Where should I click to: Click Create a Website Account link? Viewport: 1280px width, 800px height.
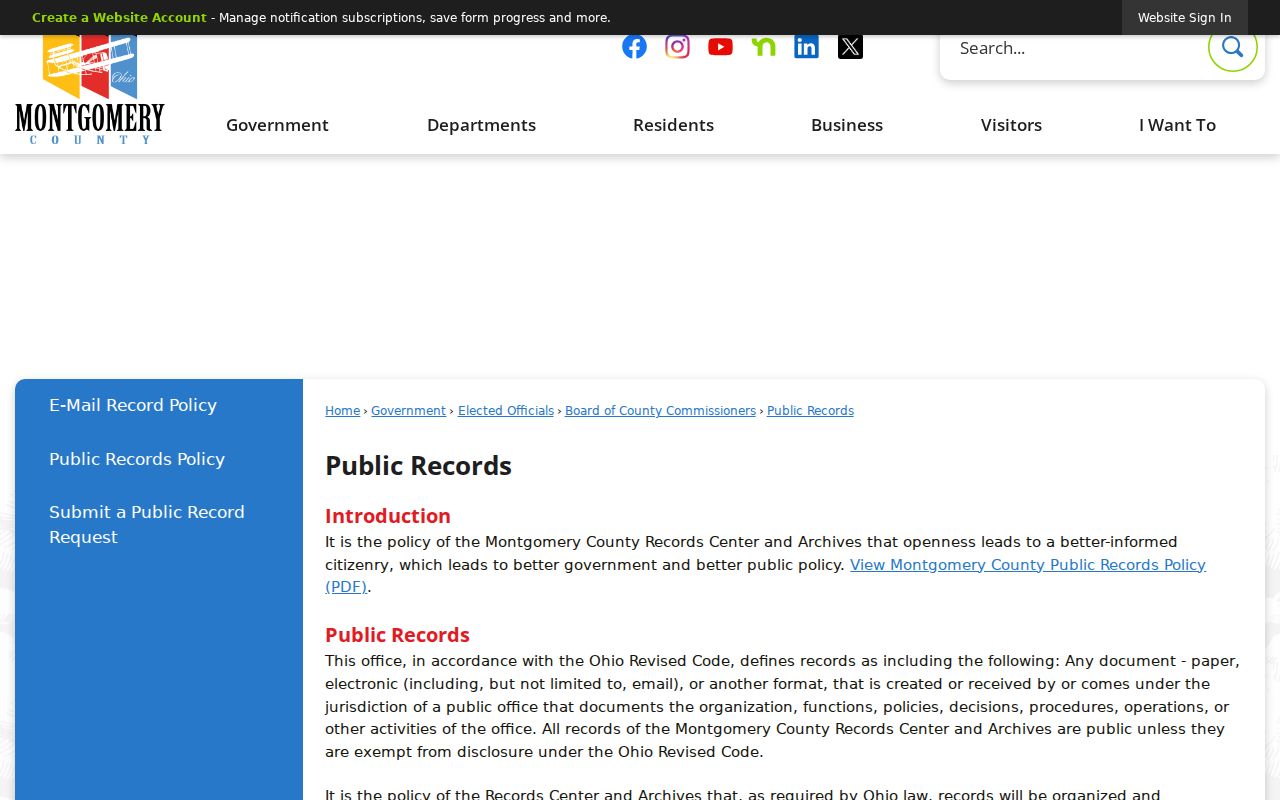119,18
